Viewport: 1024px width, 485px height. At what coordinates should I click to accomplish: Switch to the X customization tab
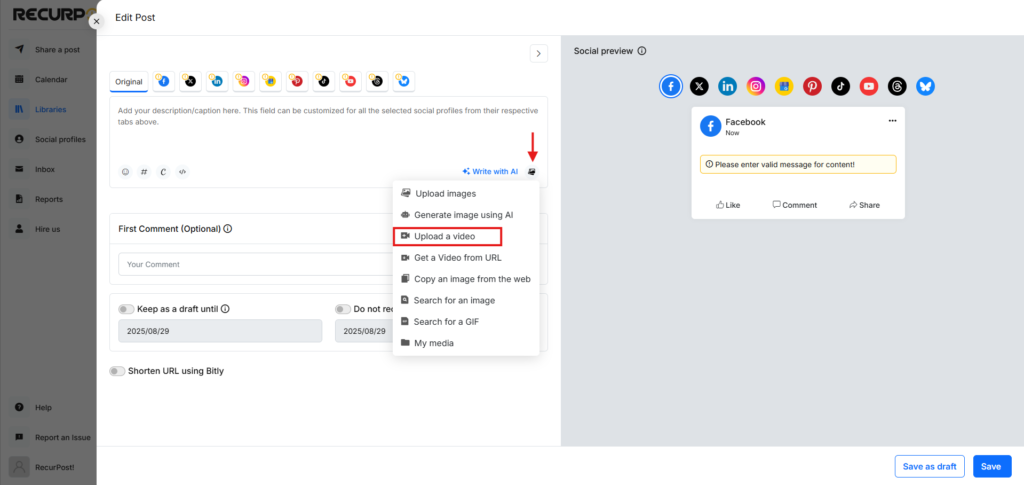point(190,82)
